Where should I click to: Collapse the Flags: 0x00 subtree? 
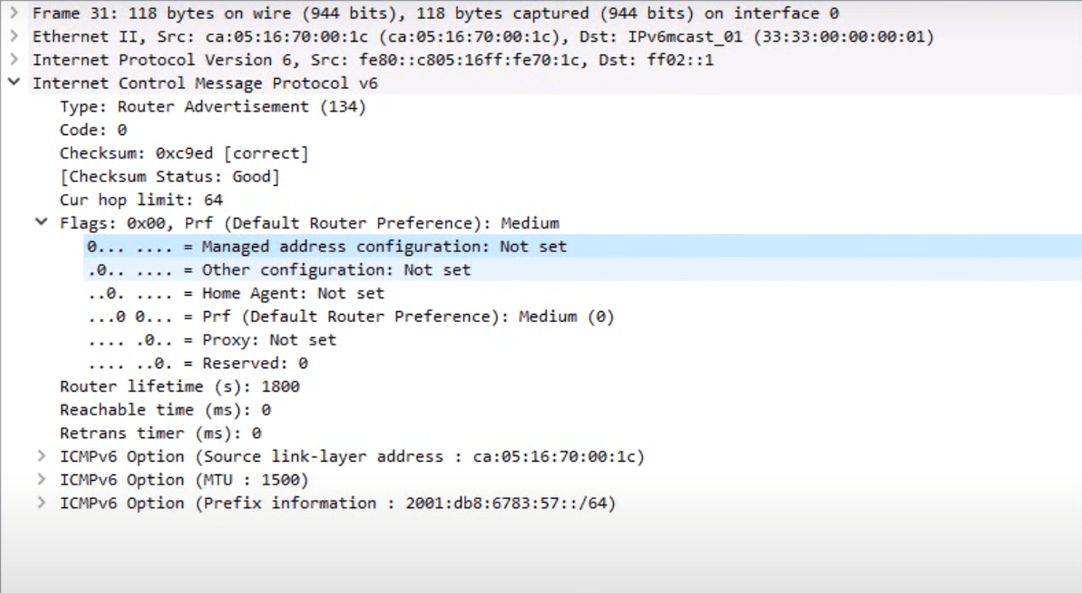click(x=41, y=223)
